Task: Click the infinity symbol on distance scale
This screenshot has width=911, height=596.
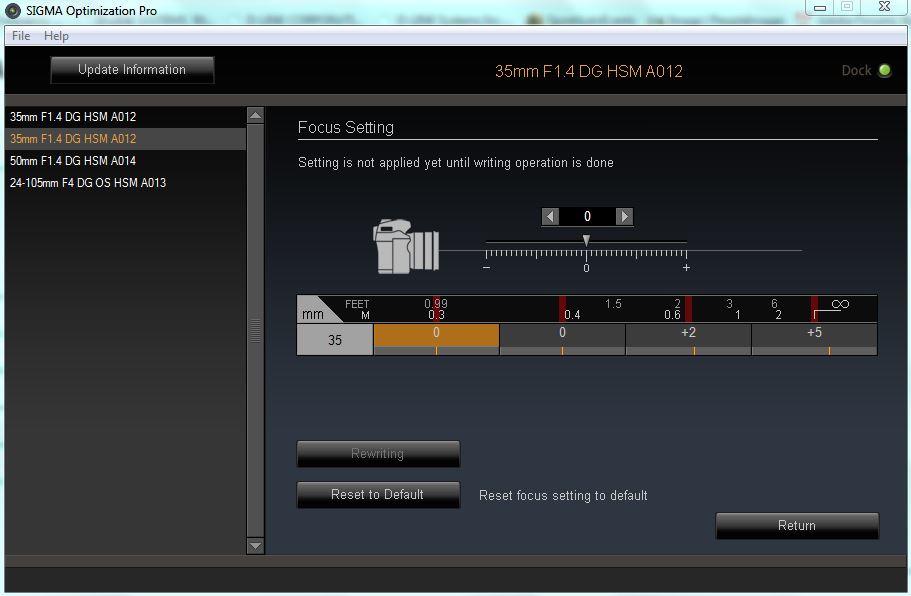Action: (840, 304)
